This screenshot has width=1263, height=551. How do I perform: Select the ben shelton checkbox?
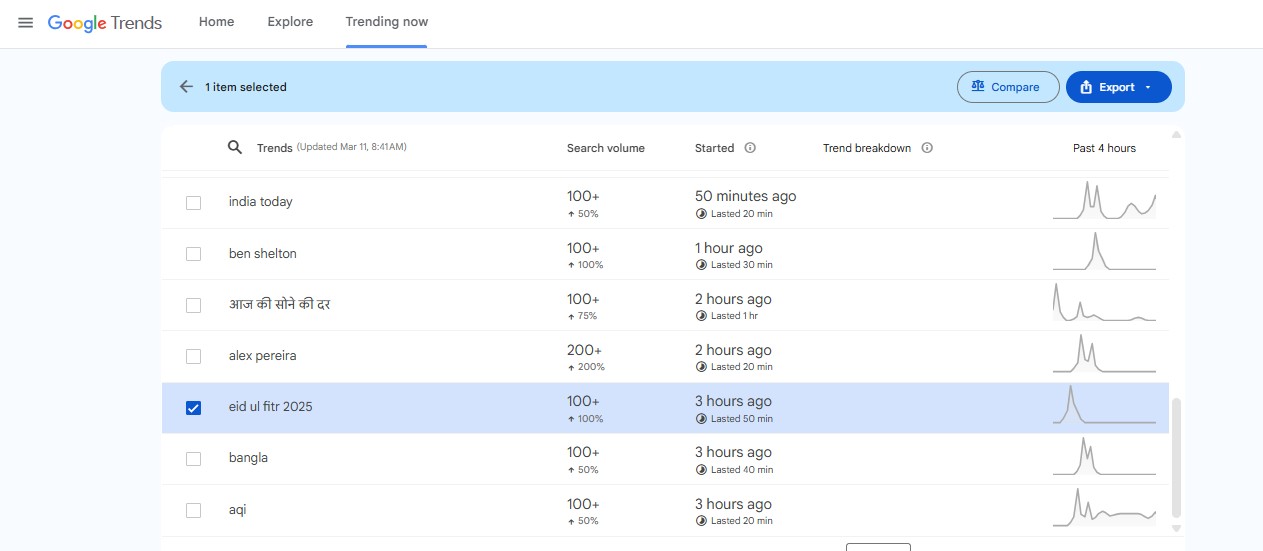coord(194,254)
